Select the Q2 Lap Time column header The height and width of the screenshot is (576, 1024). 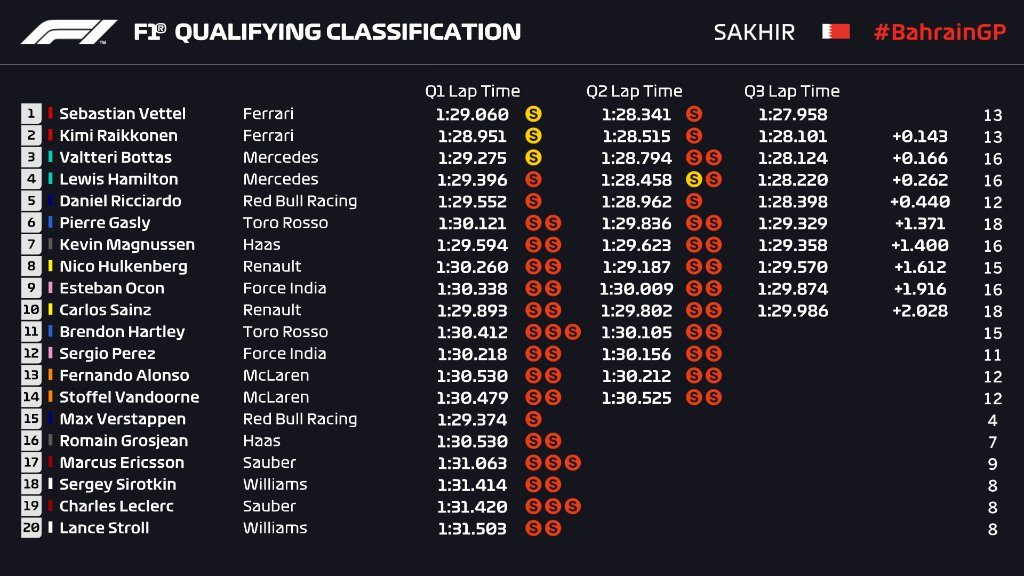point(634,91)
